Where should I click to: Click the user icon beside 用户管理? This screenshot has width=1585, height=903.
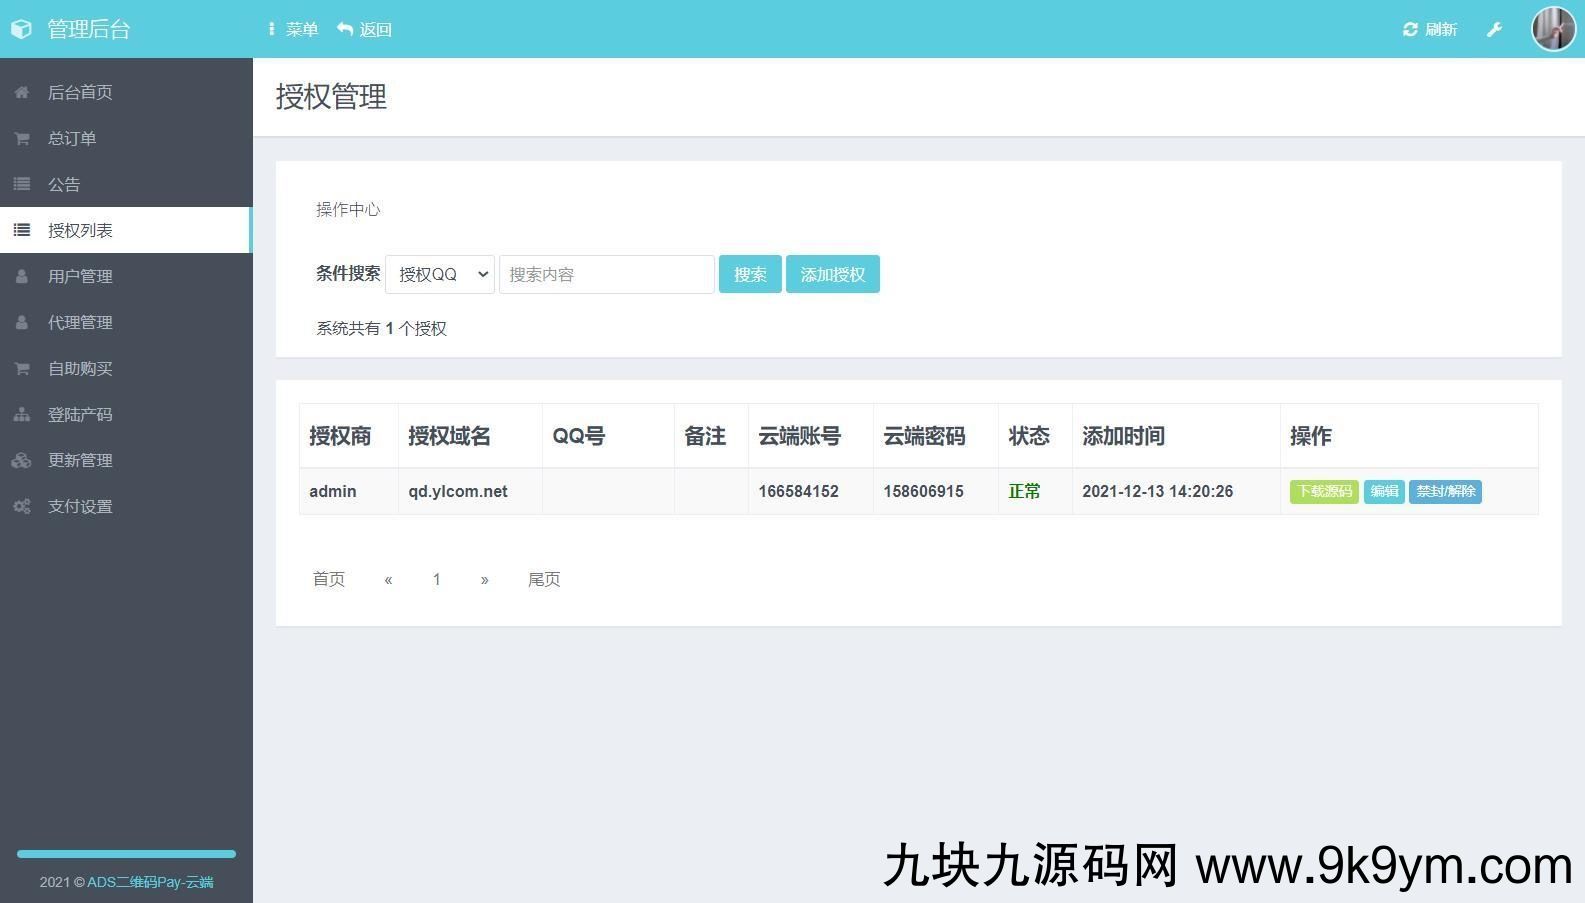(21, 276)
